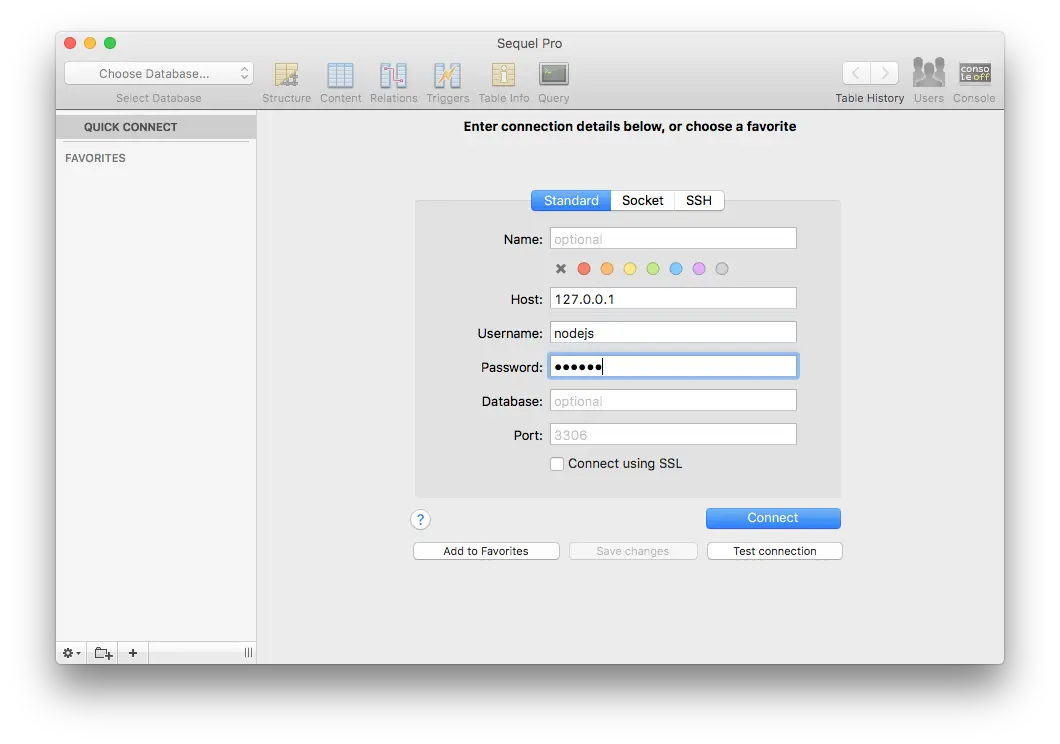Open the Table Info icon

[x=503, y=74]
